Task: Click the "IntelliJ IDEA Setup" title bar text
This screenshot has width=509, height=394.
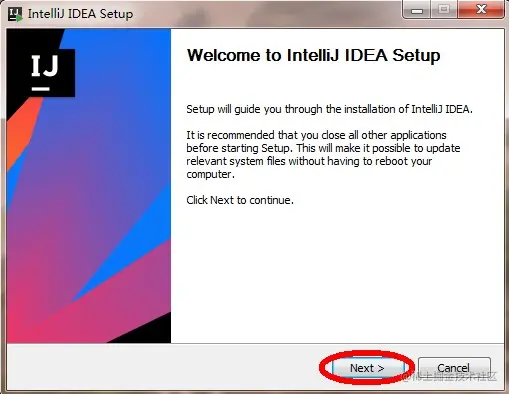Action: (x=80, y=14)
